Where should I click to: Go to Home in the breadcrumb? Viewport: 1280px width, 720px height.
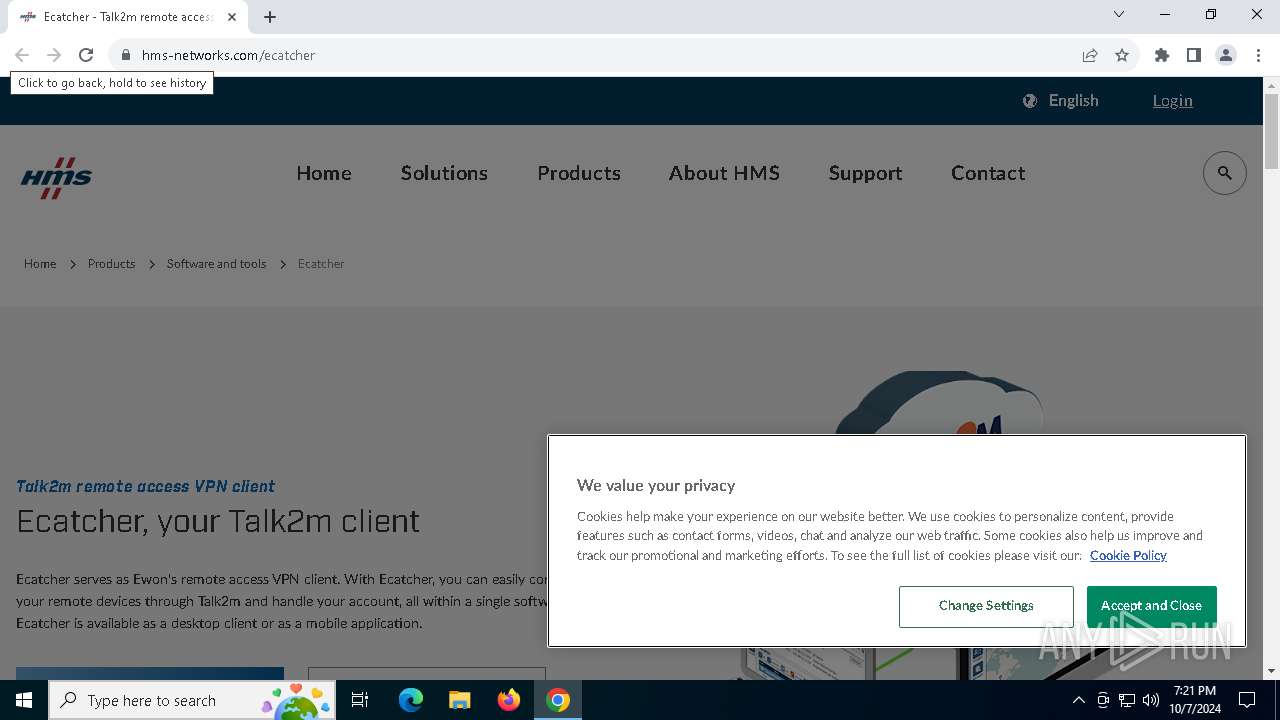pos(40,264)
